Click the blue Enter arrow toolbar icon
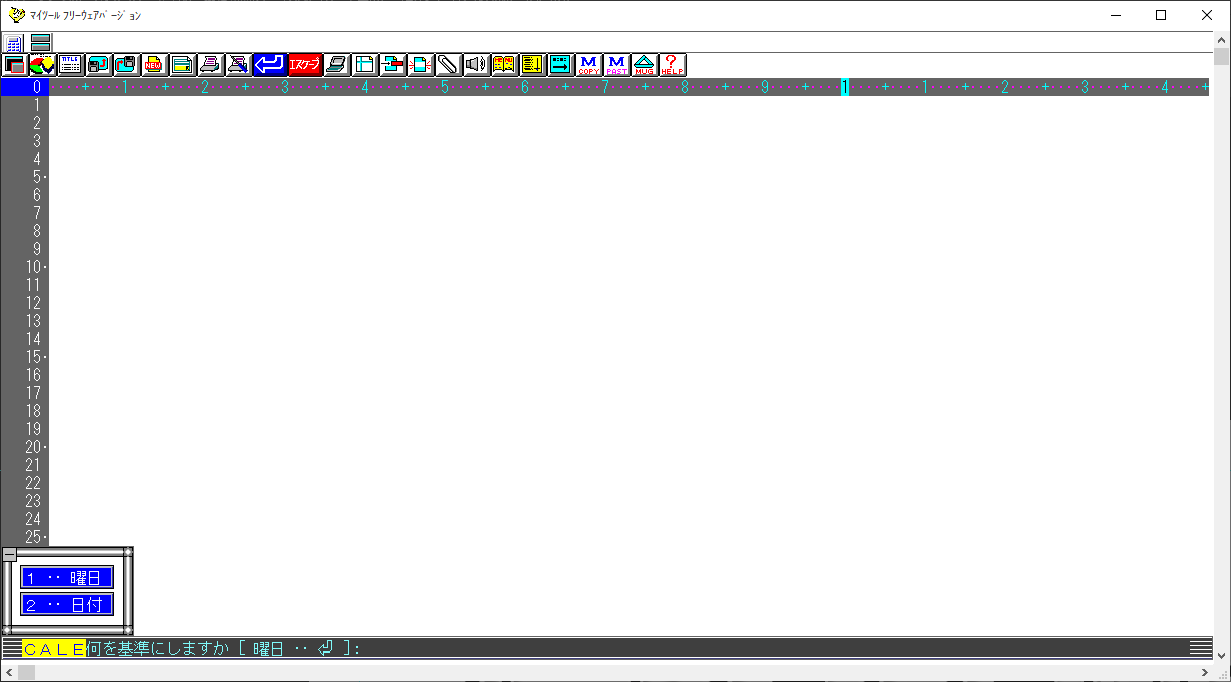The width and height of the screenshot is (1231, 682). click(x=269, y=65)
